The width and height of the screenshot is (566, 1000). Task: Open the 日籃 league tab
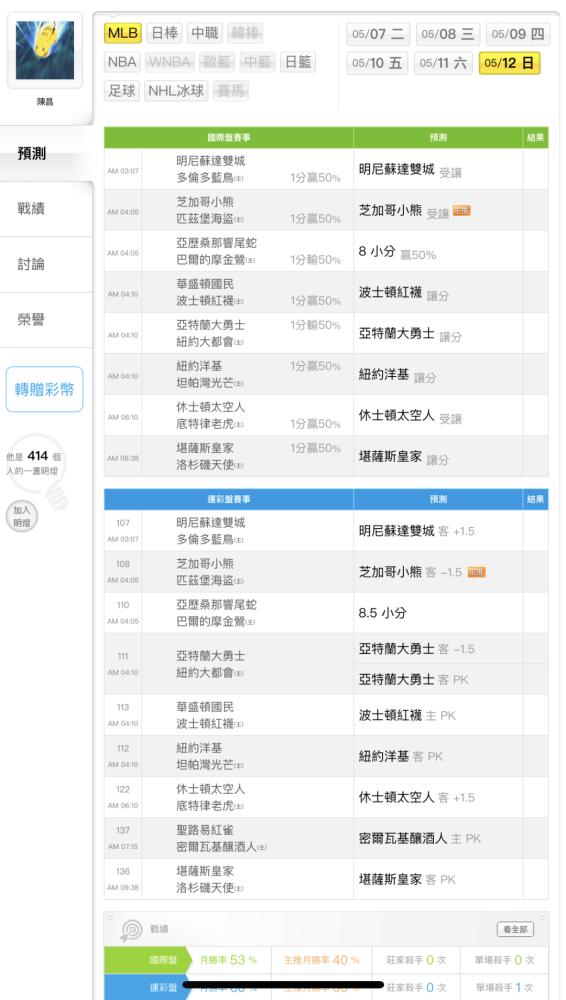point(297,62)
